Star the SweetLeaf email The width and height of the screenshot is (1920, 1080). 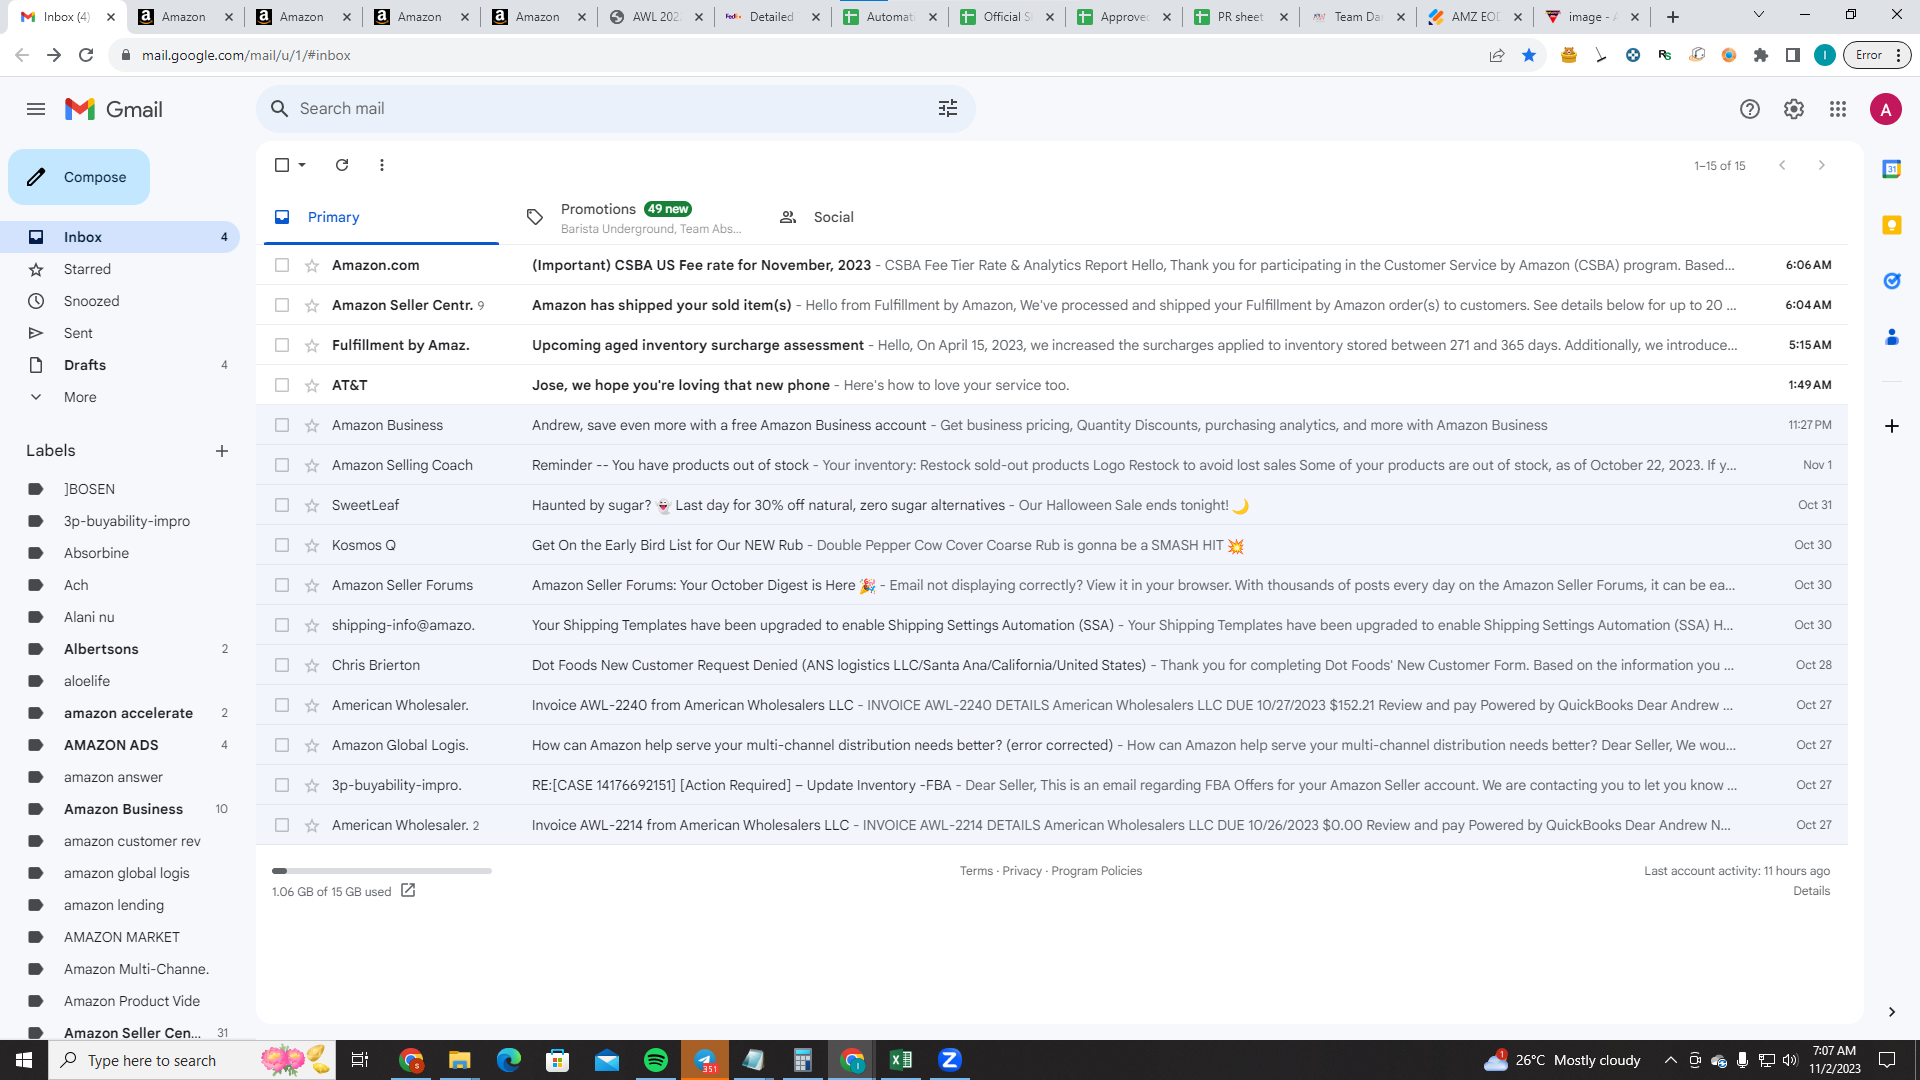(x=312, y=505)
